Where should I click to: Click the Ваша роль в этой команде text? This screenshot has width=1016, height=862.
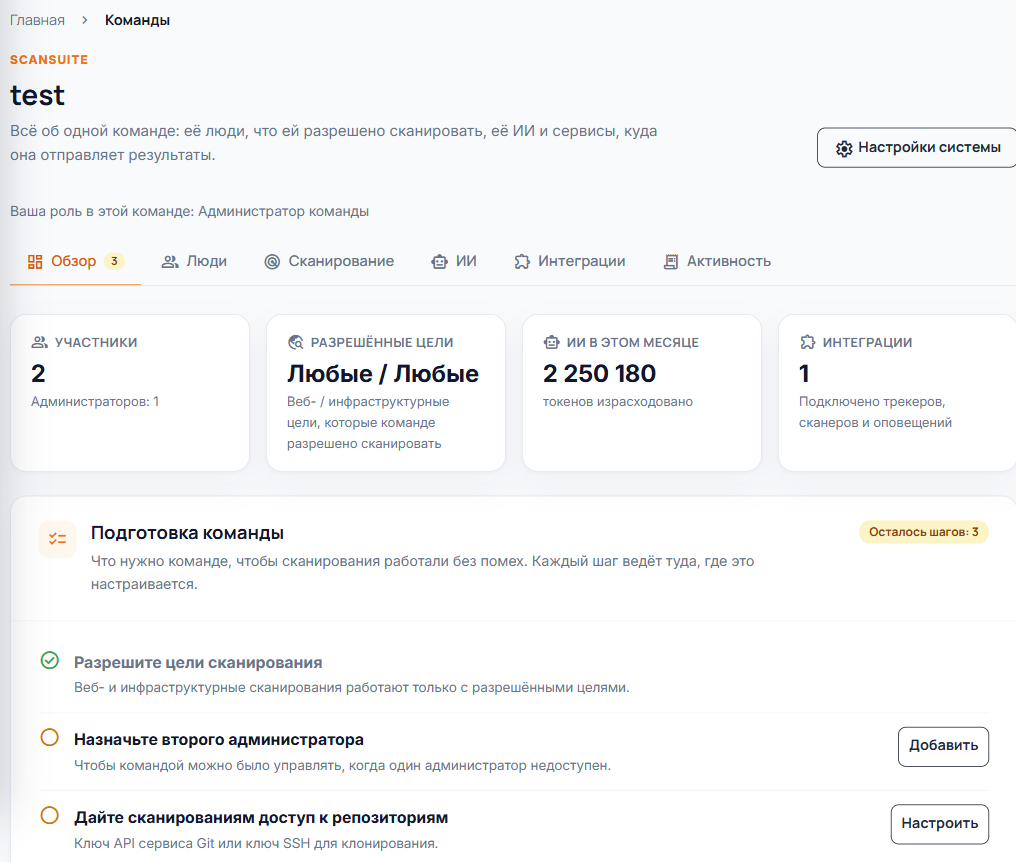pos(189,211)
